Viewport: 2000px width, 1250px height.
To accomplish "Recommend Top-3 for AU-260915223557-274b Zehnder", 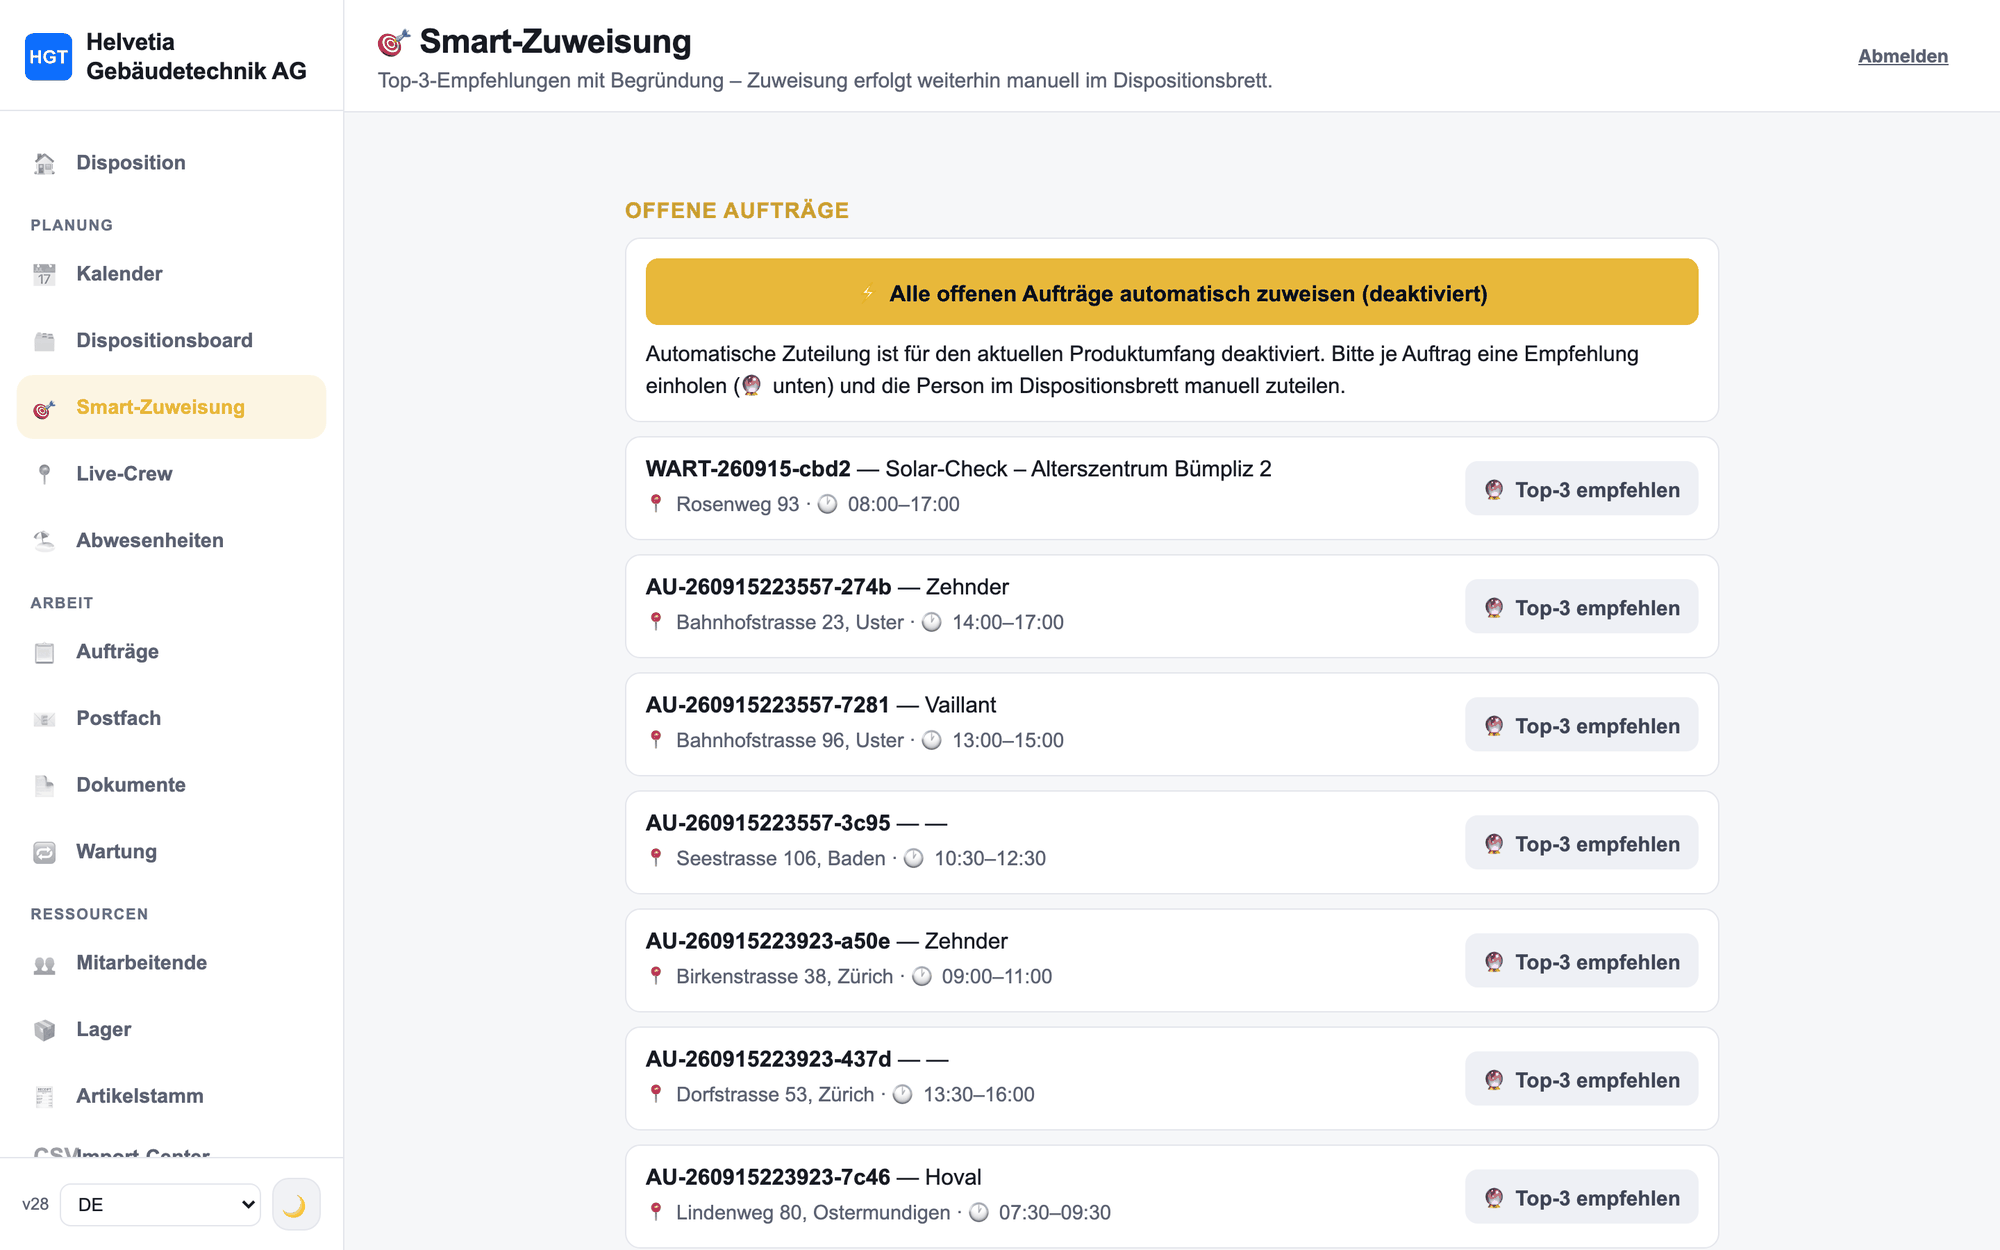I will point(1582,607).
